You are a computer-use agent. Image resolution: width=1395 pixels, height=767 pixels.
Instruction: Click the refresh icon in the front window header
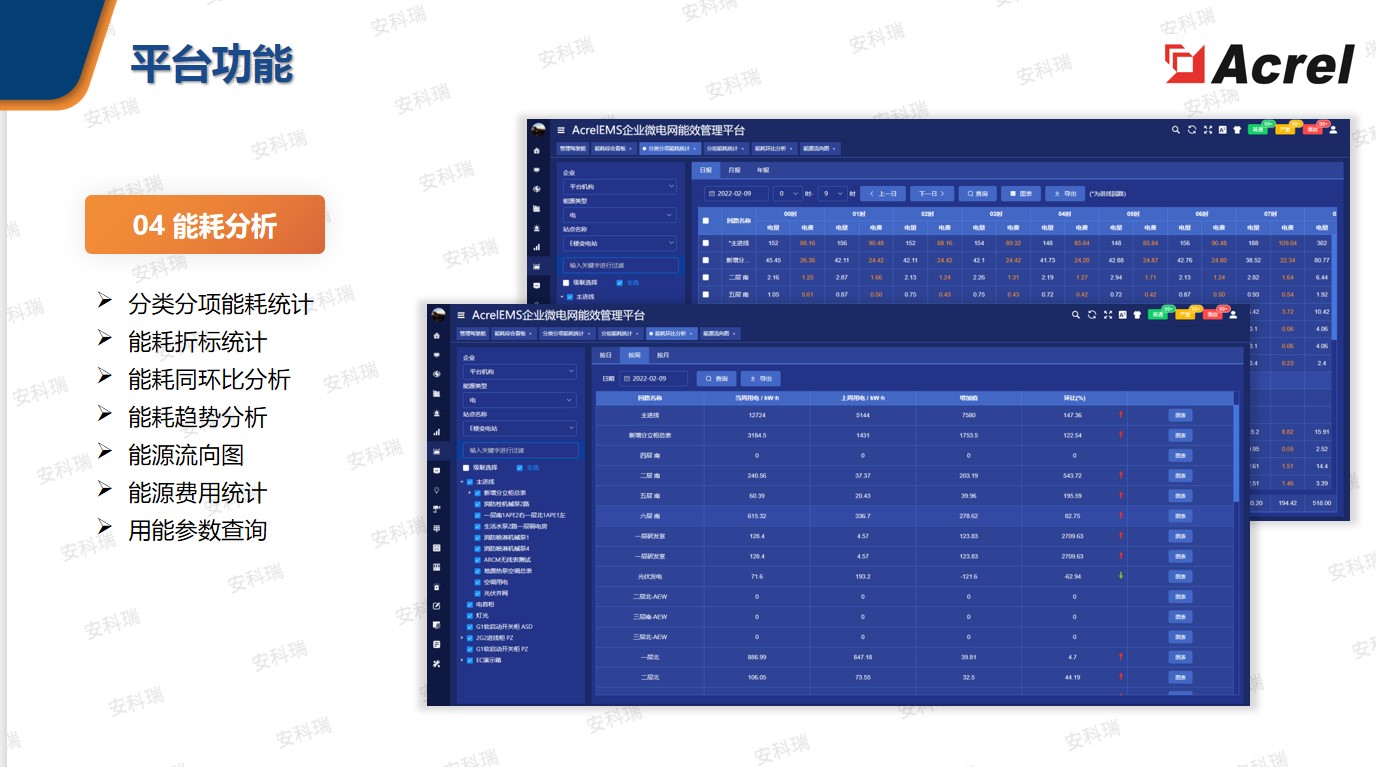click(x=1092, y=314)
